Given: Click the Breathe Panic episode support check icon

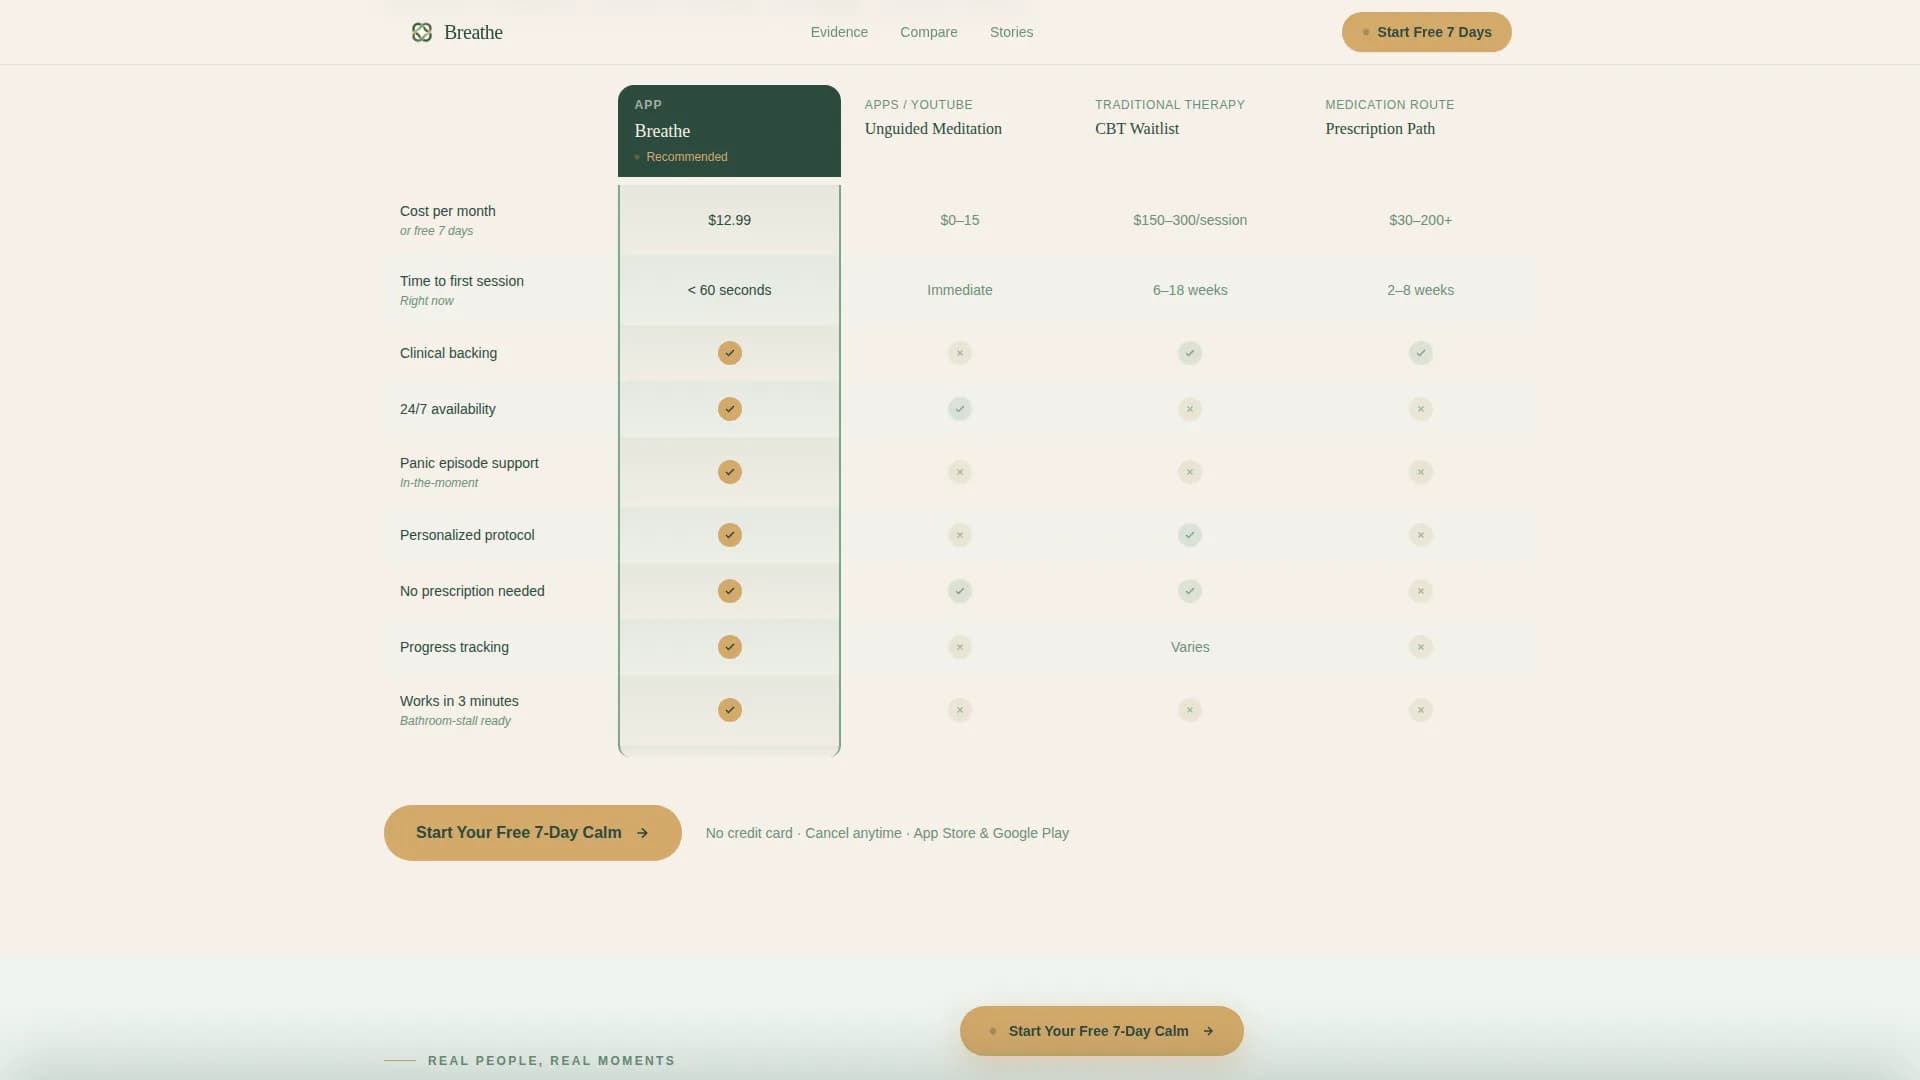Looking at the screenshot, I should tap(729, 472).
